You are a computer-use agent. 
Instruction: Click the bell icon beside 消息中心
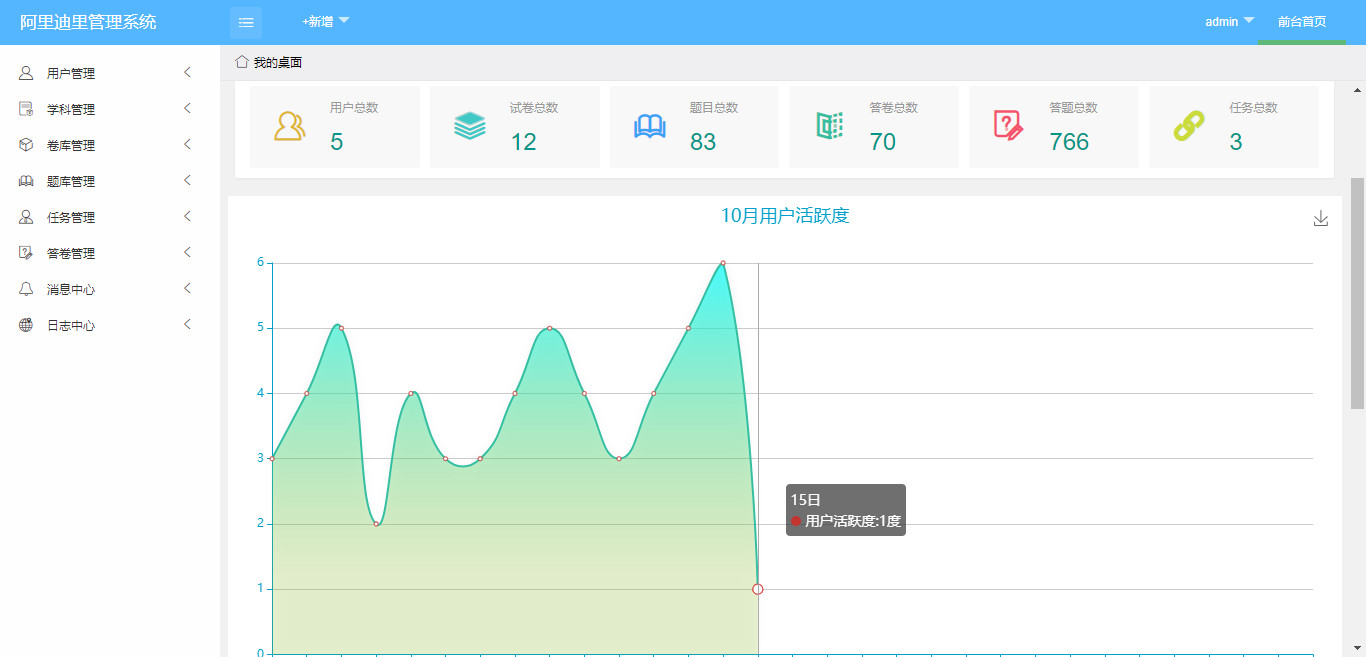26,289
